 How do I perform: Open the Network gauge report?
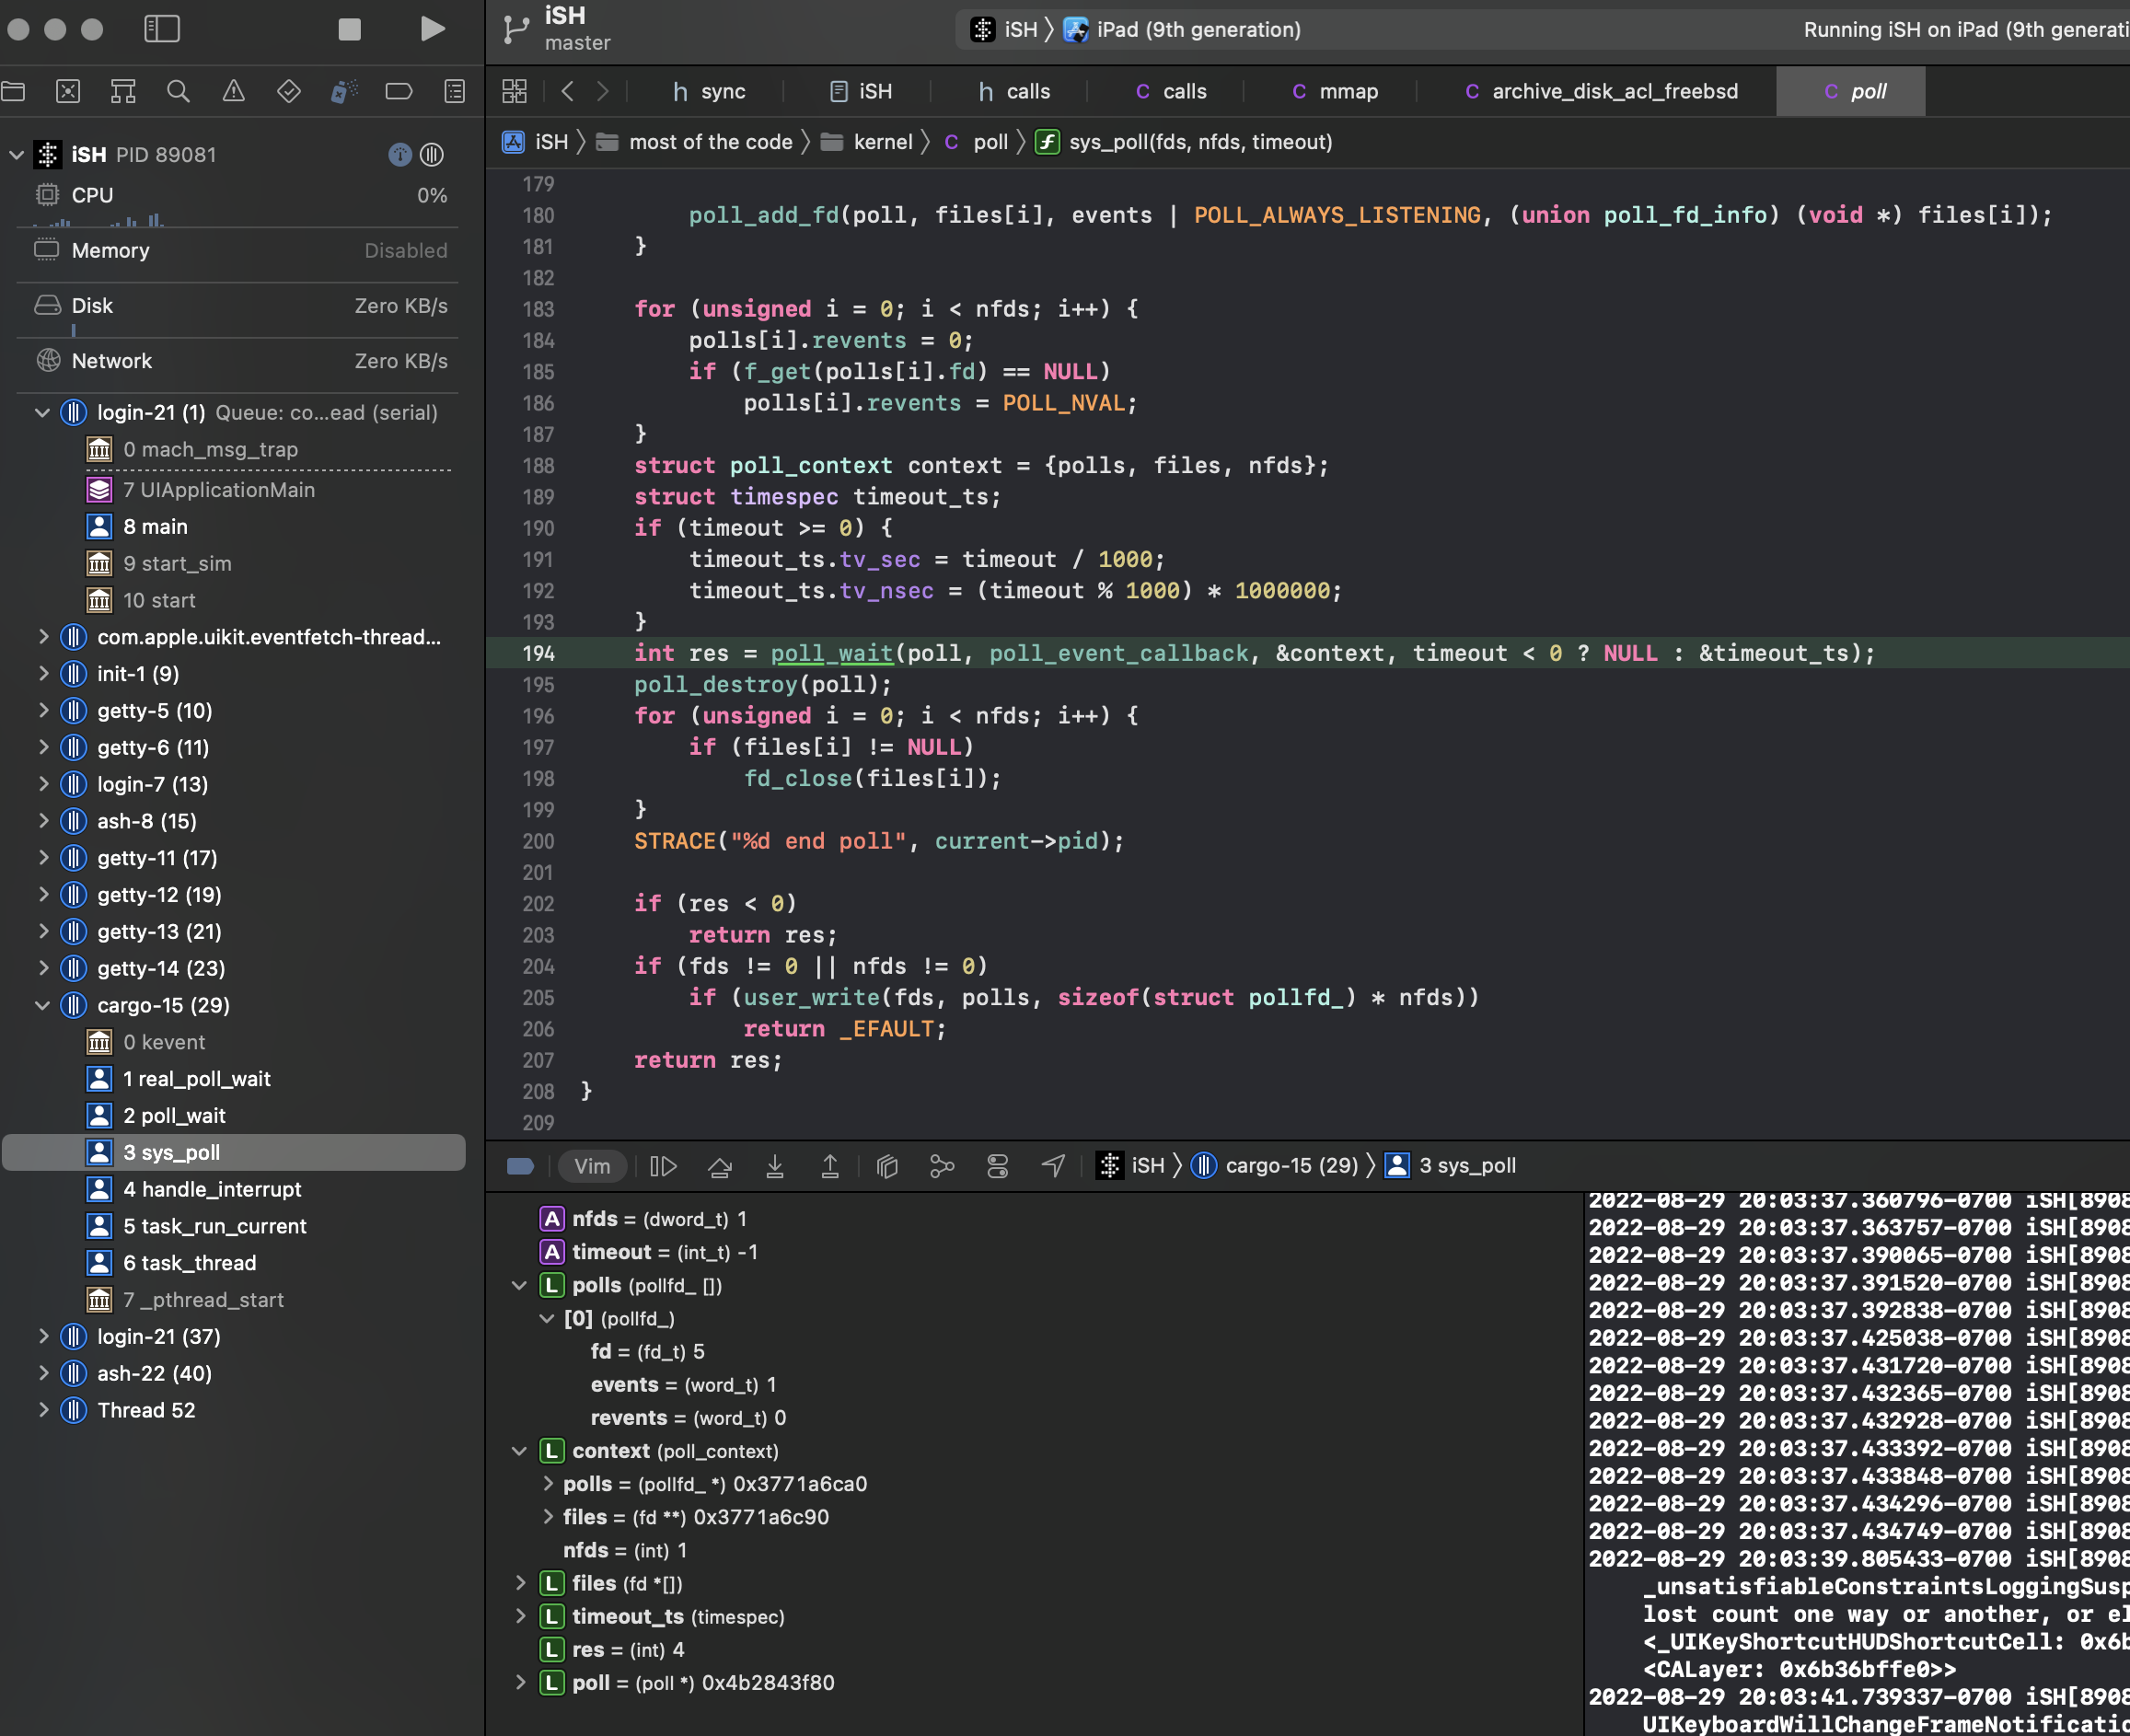click(x=240, y=361)
